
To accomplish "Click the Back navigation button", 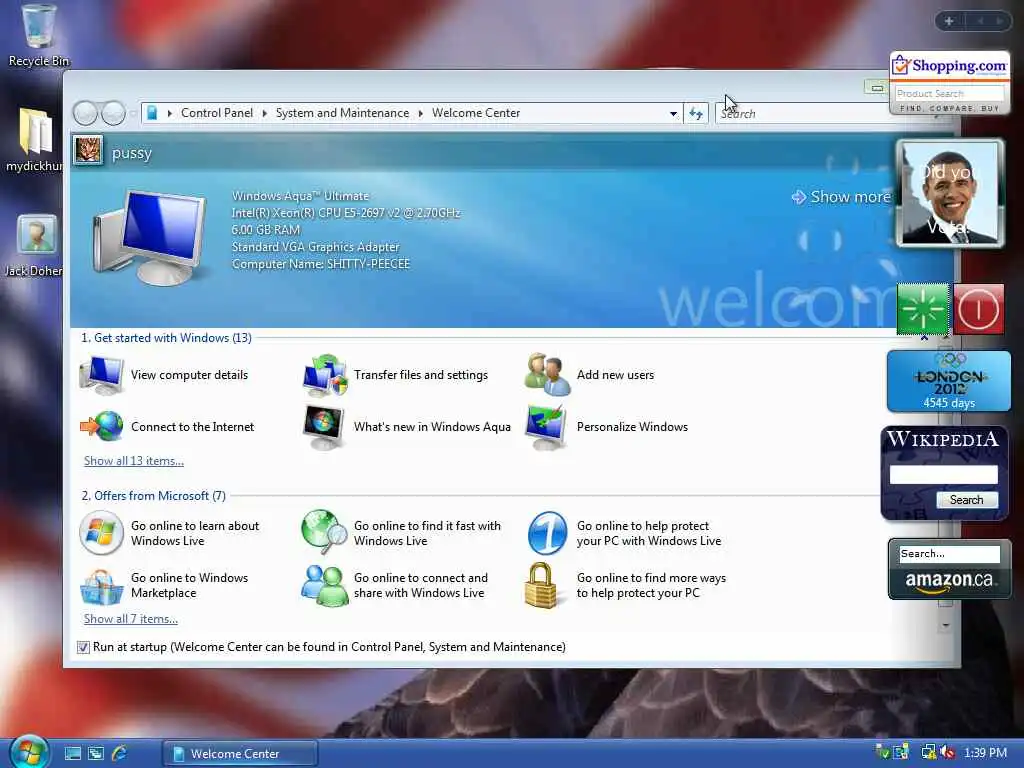I will coord(85,114).
